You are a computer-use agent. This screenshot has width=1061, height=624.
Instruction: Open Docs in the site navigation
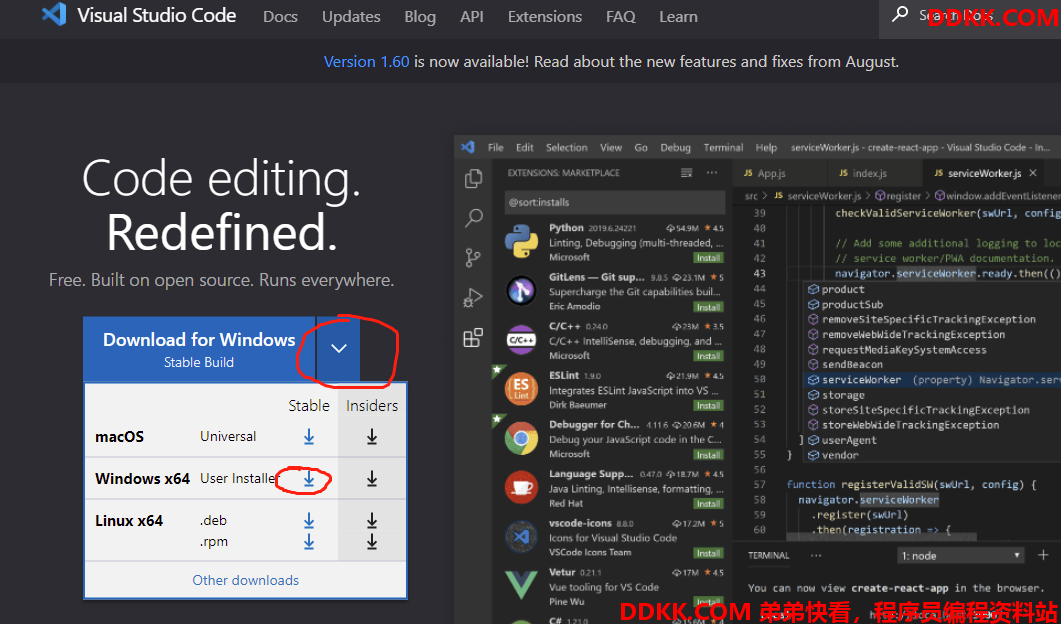tap(280, 17)
